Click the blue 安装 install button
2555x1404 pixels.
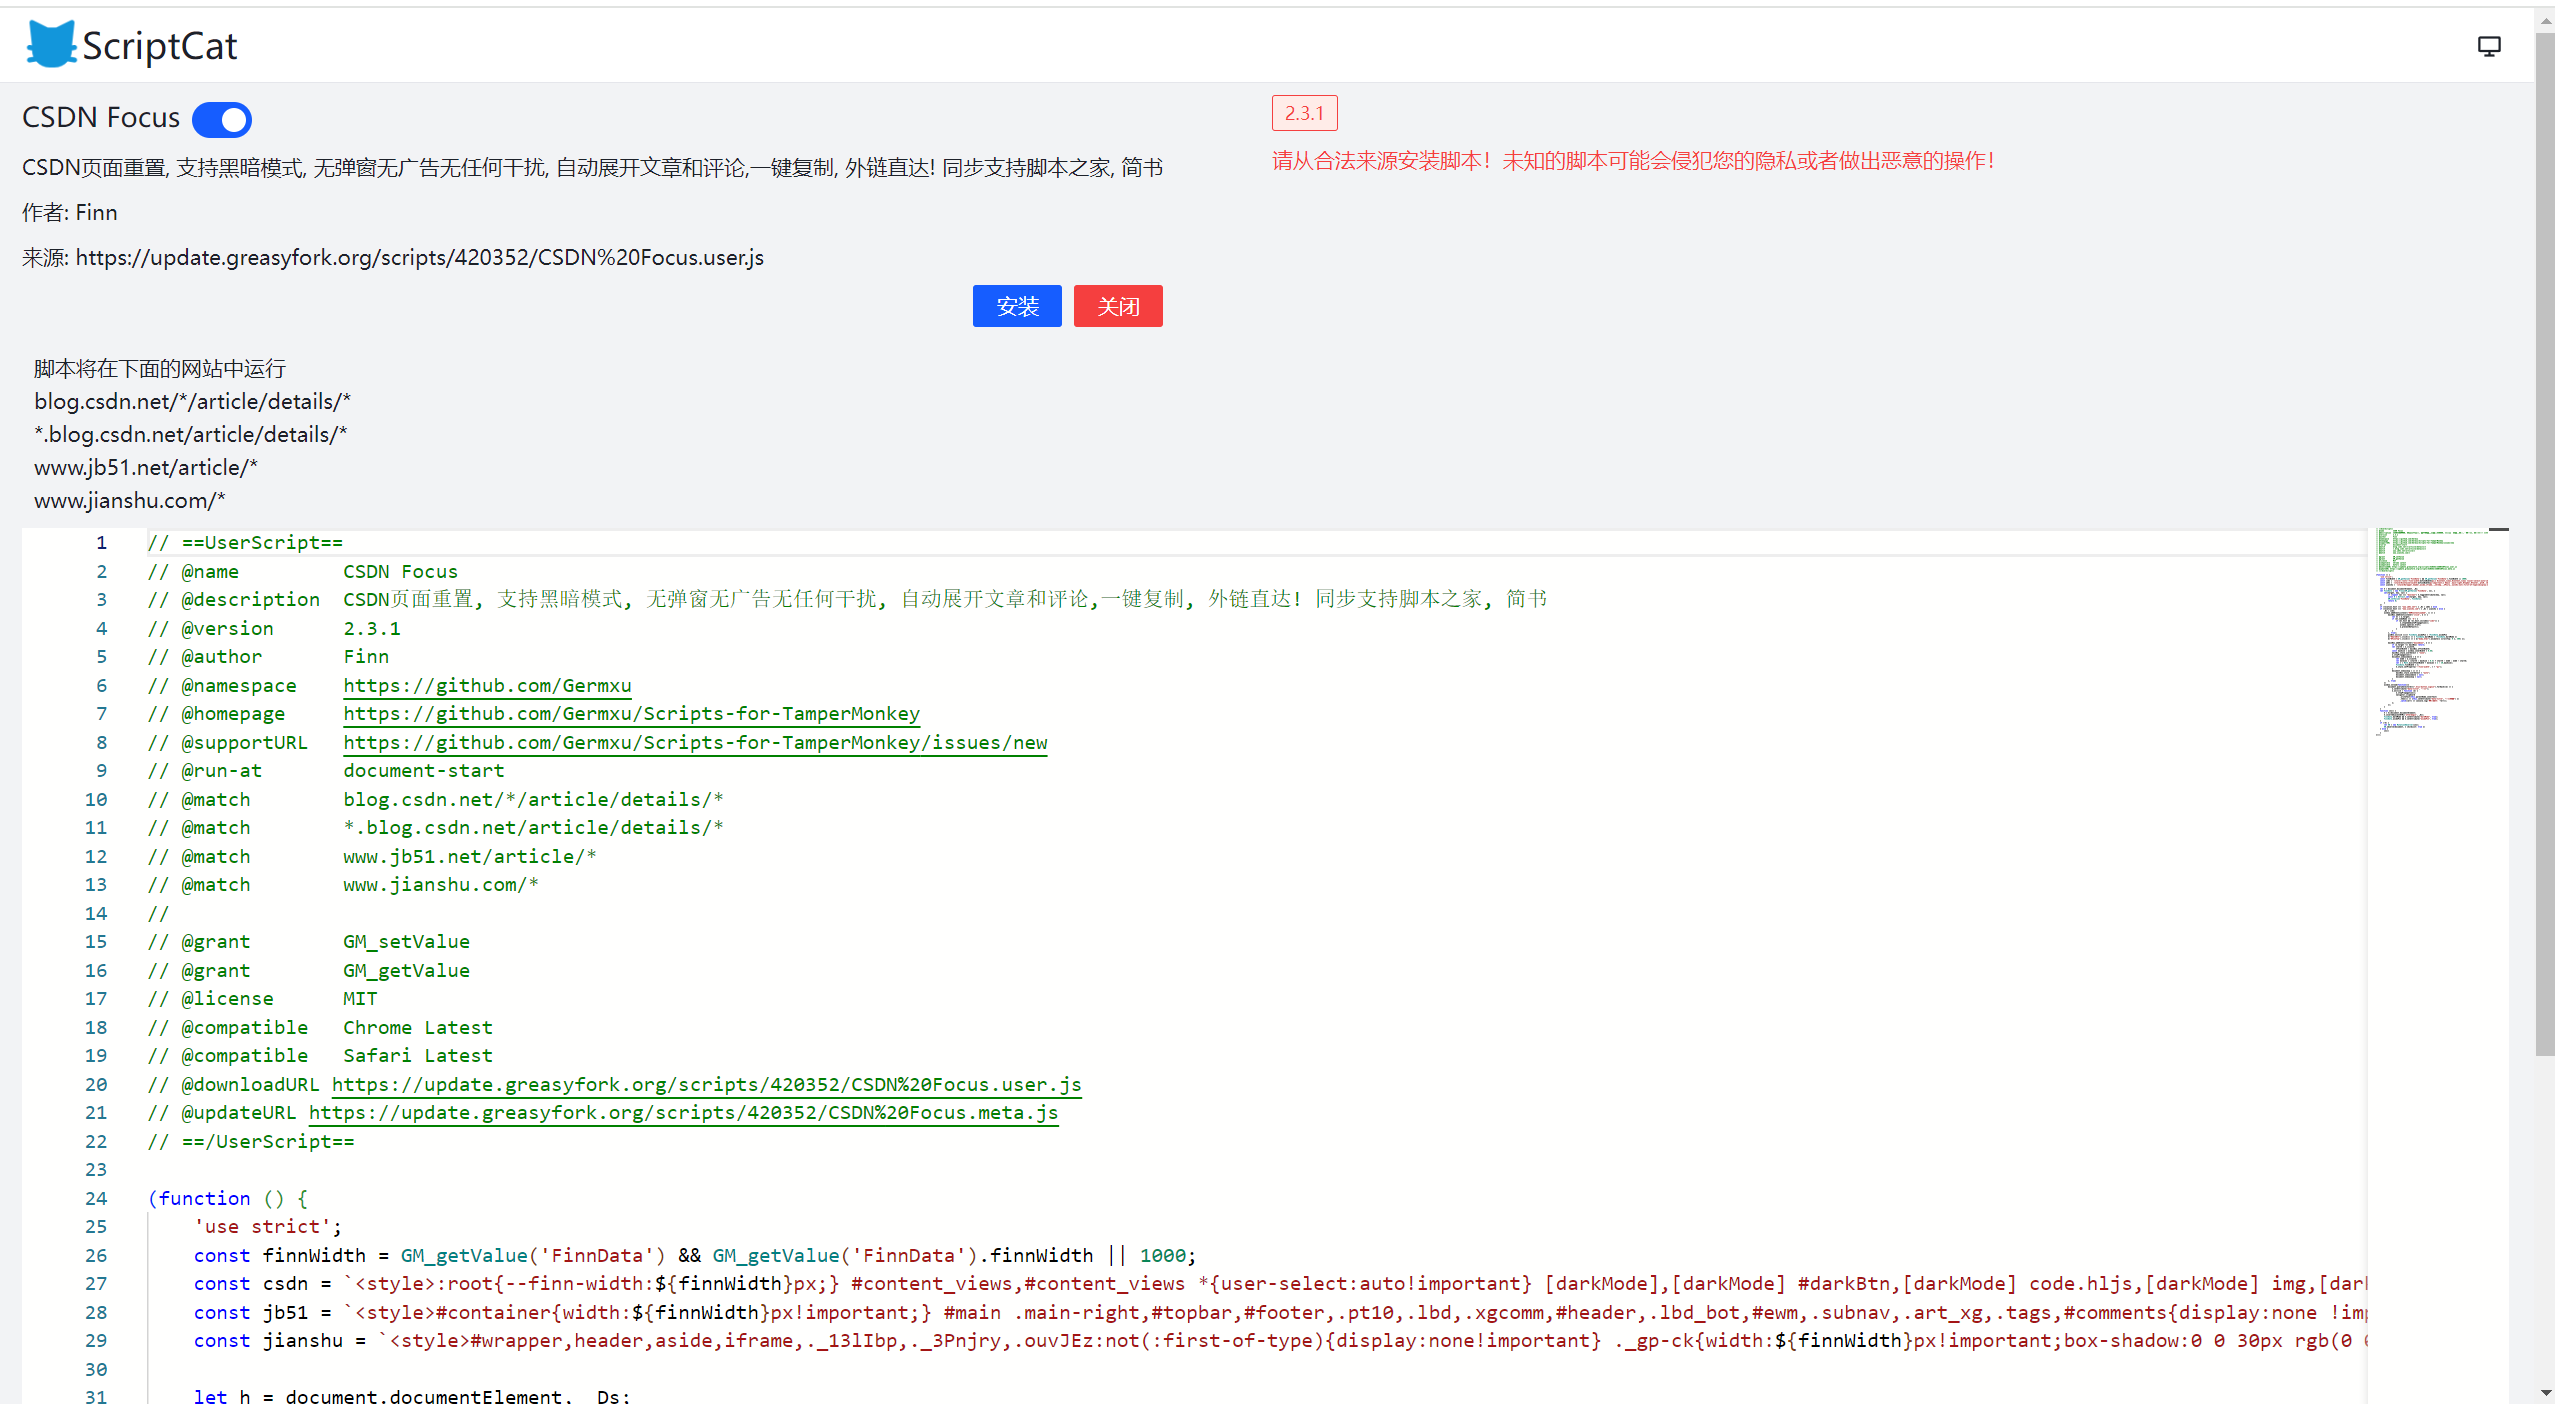[1016, 306]
